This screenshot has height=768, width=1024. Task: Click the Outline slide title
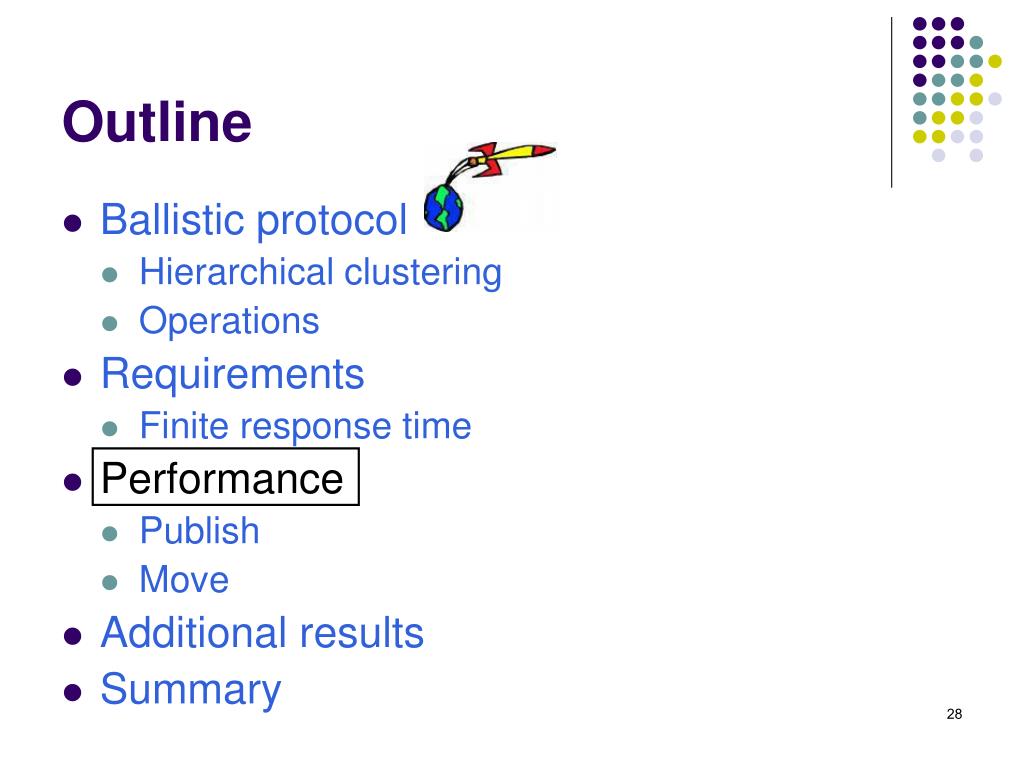(157, 121)
